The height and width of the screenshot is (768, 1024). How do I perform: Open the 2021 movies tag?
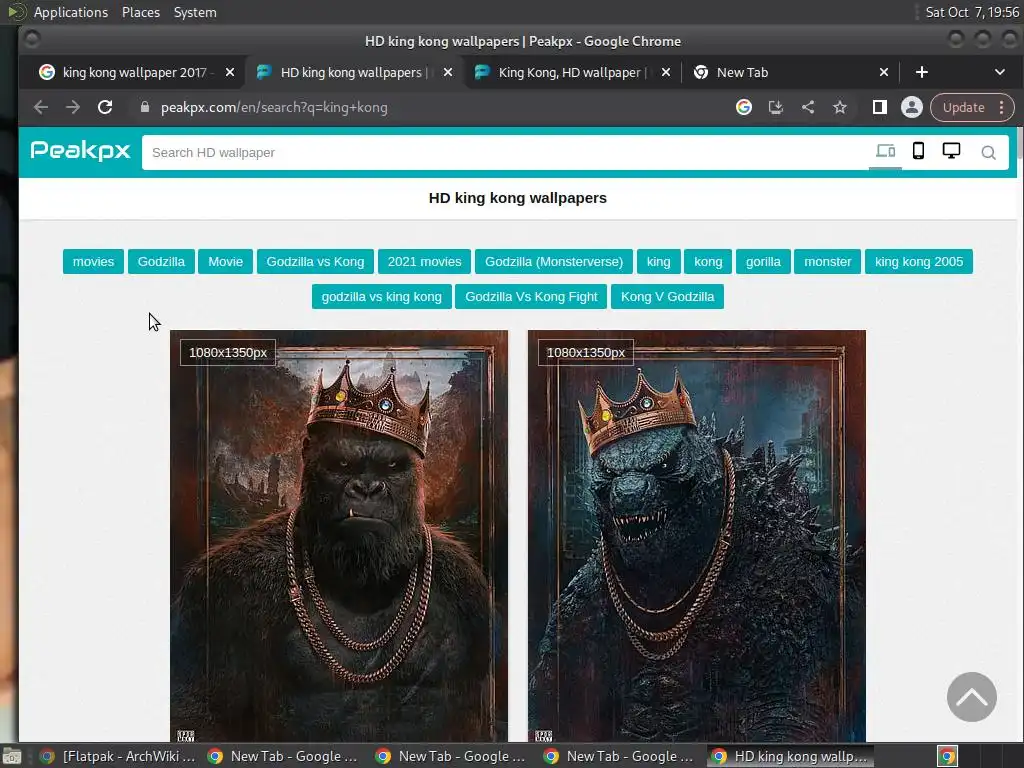tap(424, 262)
